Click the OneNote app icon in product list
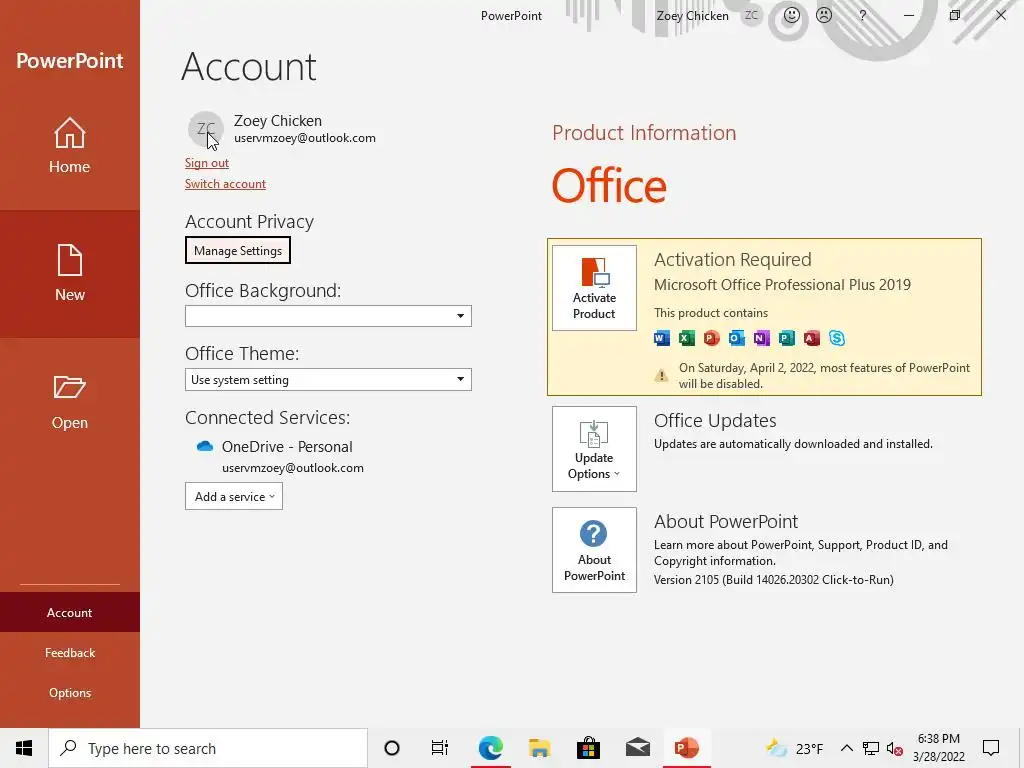The height and width of the screenshot is (768, 1024). click(761, 338)
